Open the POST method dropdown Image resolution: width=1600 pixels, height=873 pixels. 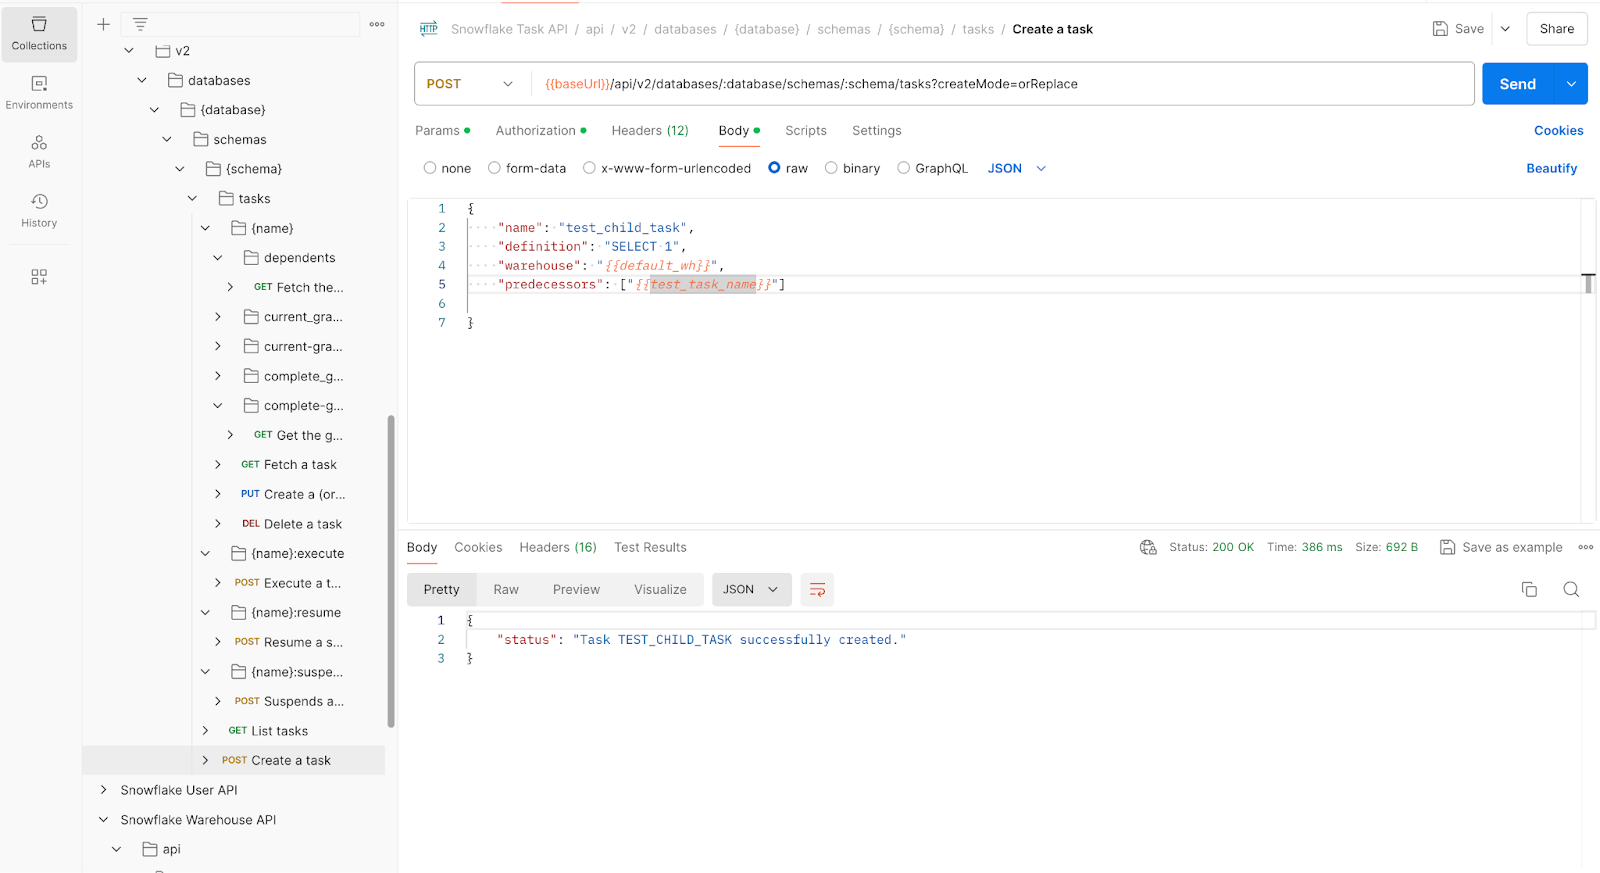(x=470, y=84)
